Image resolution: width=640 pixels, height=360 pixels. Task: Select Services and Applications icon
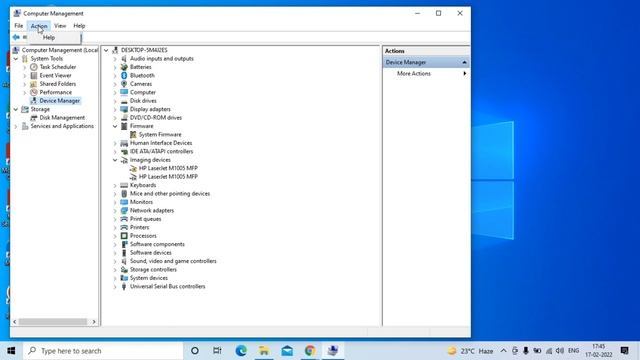click(25, 126)
